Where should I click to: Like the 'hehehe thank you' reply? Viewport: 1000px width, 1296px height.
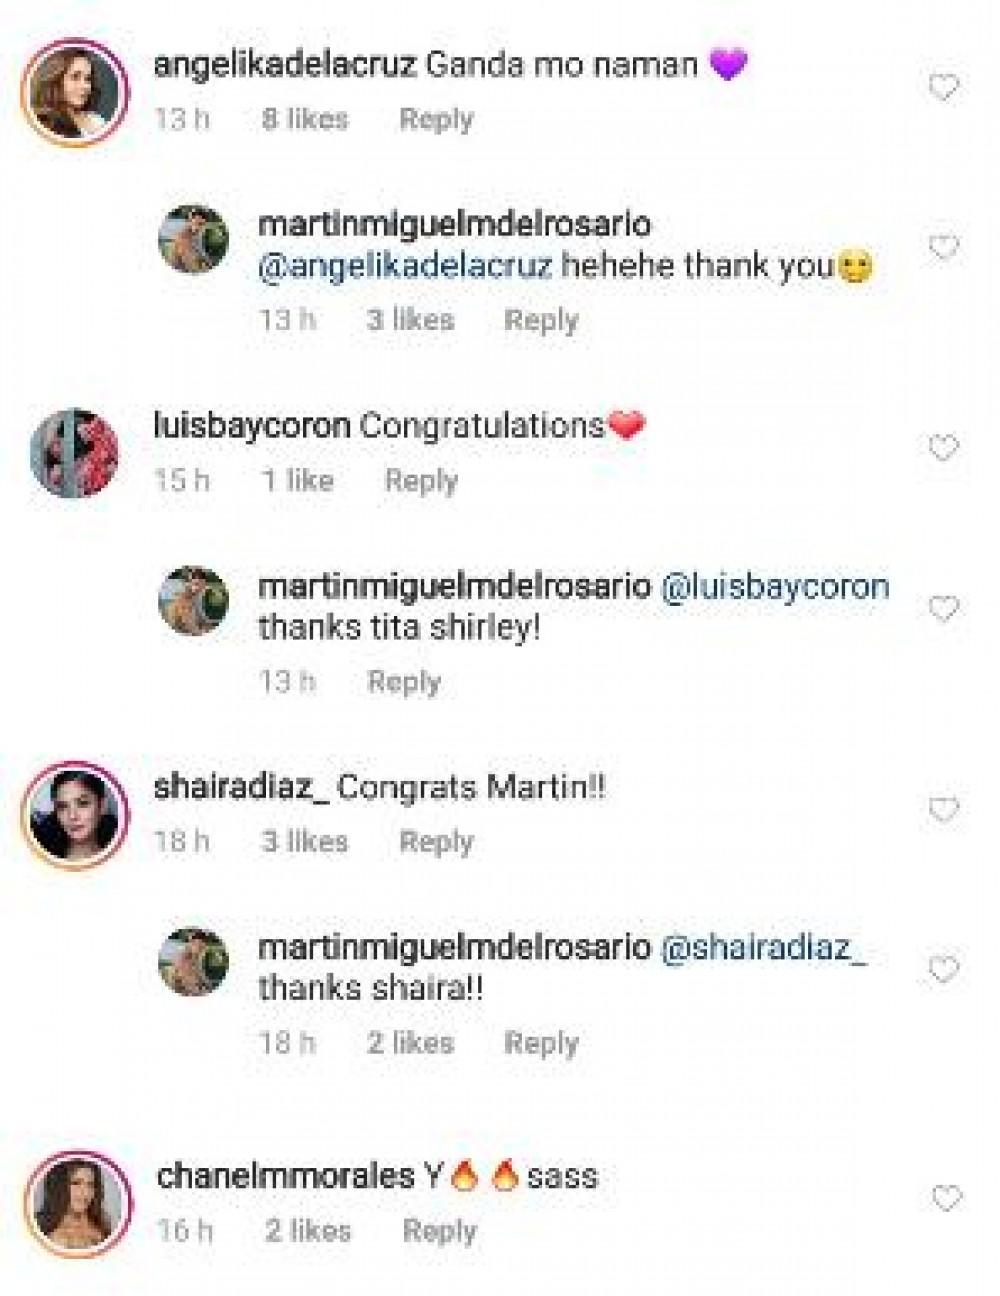coord(944,246)
